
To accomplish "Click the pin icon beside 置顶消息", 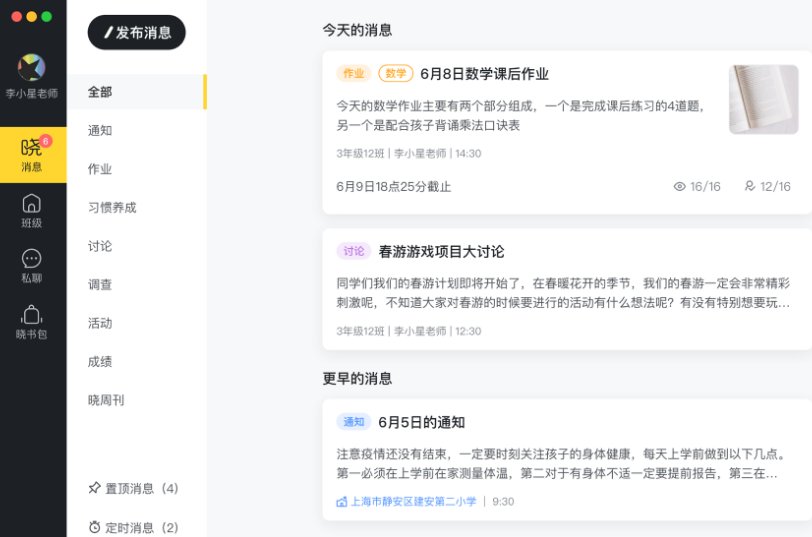I will [94, 488].
